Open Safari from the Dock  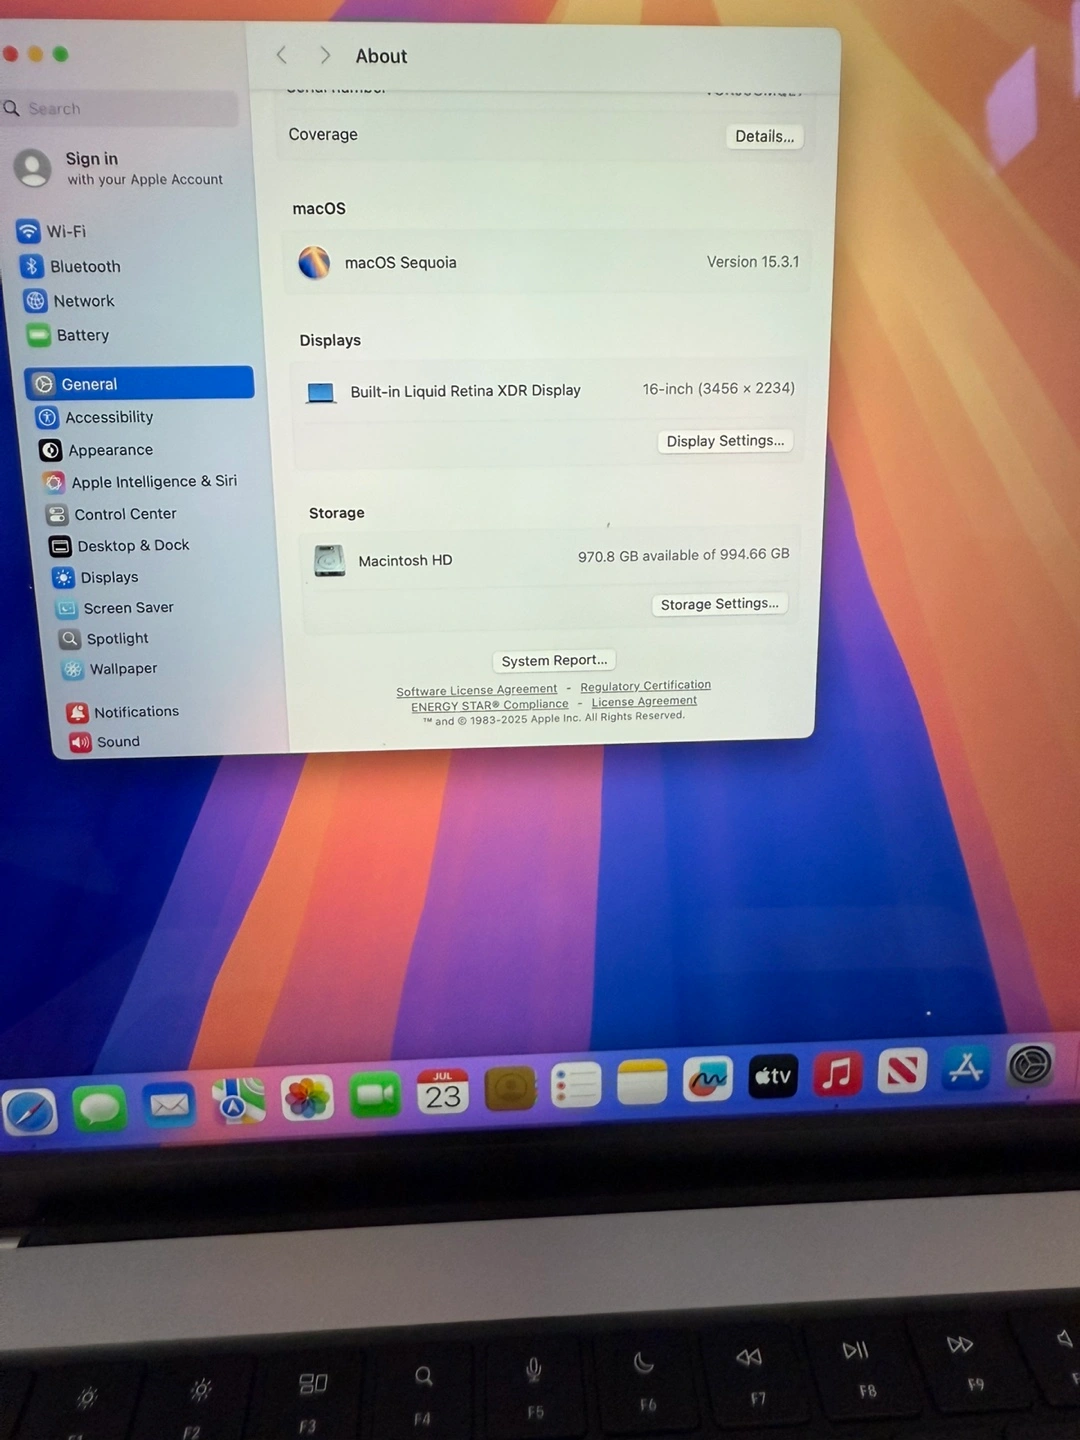tap(29, 1113)
